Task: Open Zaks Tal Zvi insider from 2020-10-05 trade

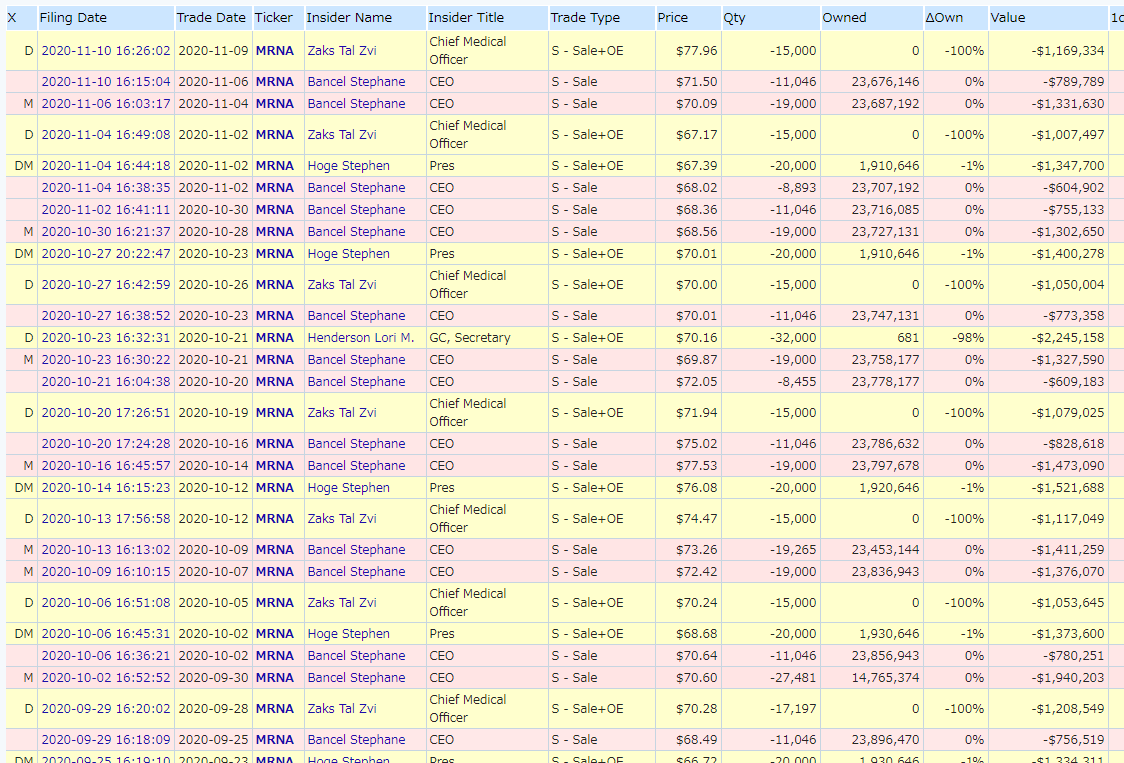Action: (342, 602)
